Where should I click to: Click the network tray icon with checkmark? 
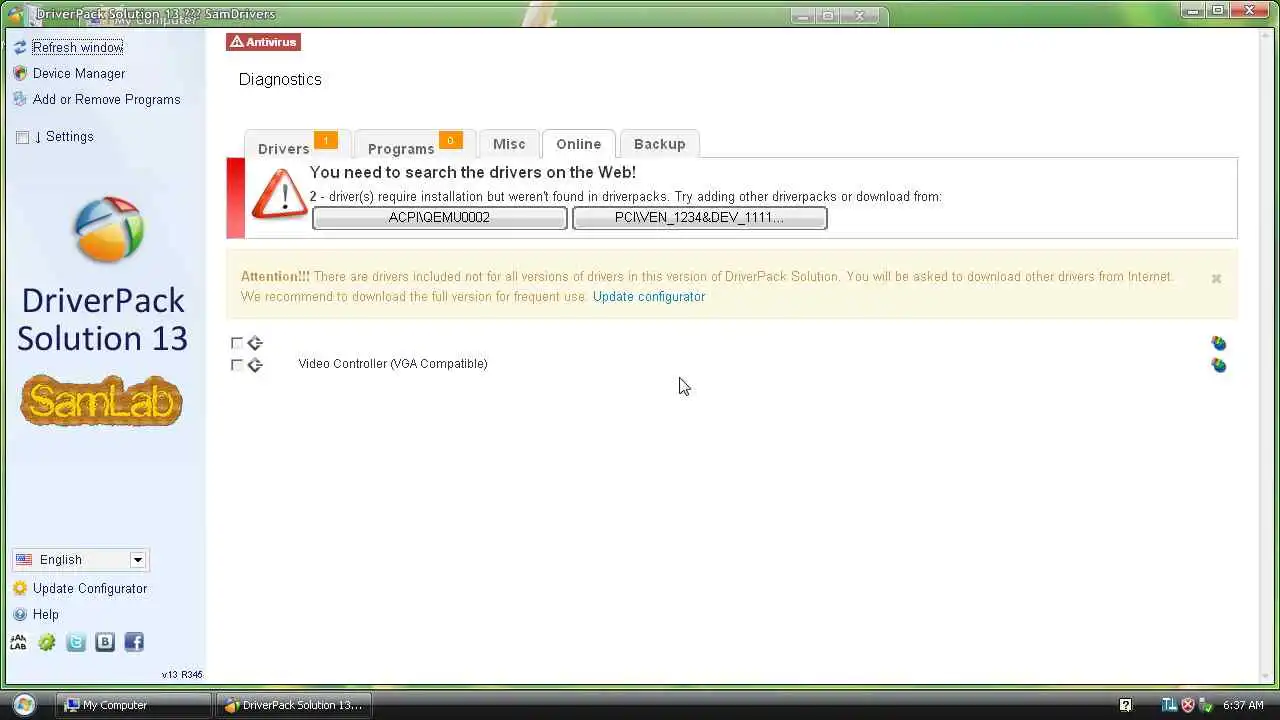pyautogui.click(x=1206, y=705)
